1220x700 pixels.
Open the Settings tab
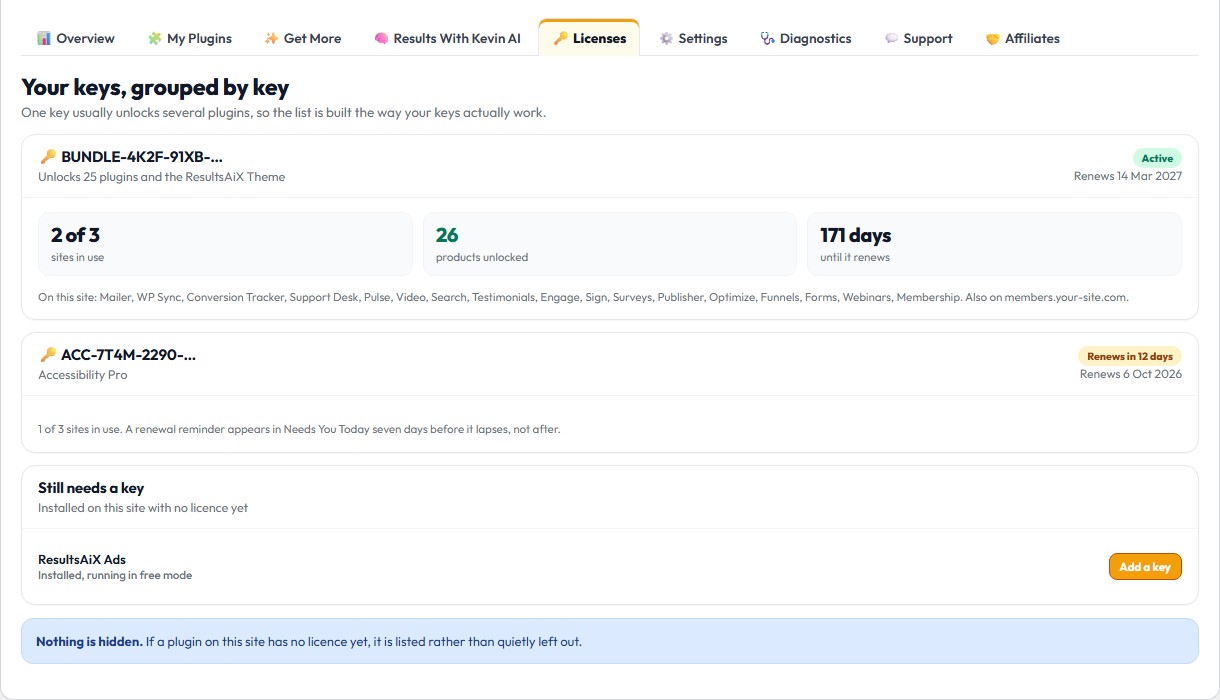[693, 38]
